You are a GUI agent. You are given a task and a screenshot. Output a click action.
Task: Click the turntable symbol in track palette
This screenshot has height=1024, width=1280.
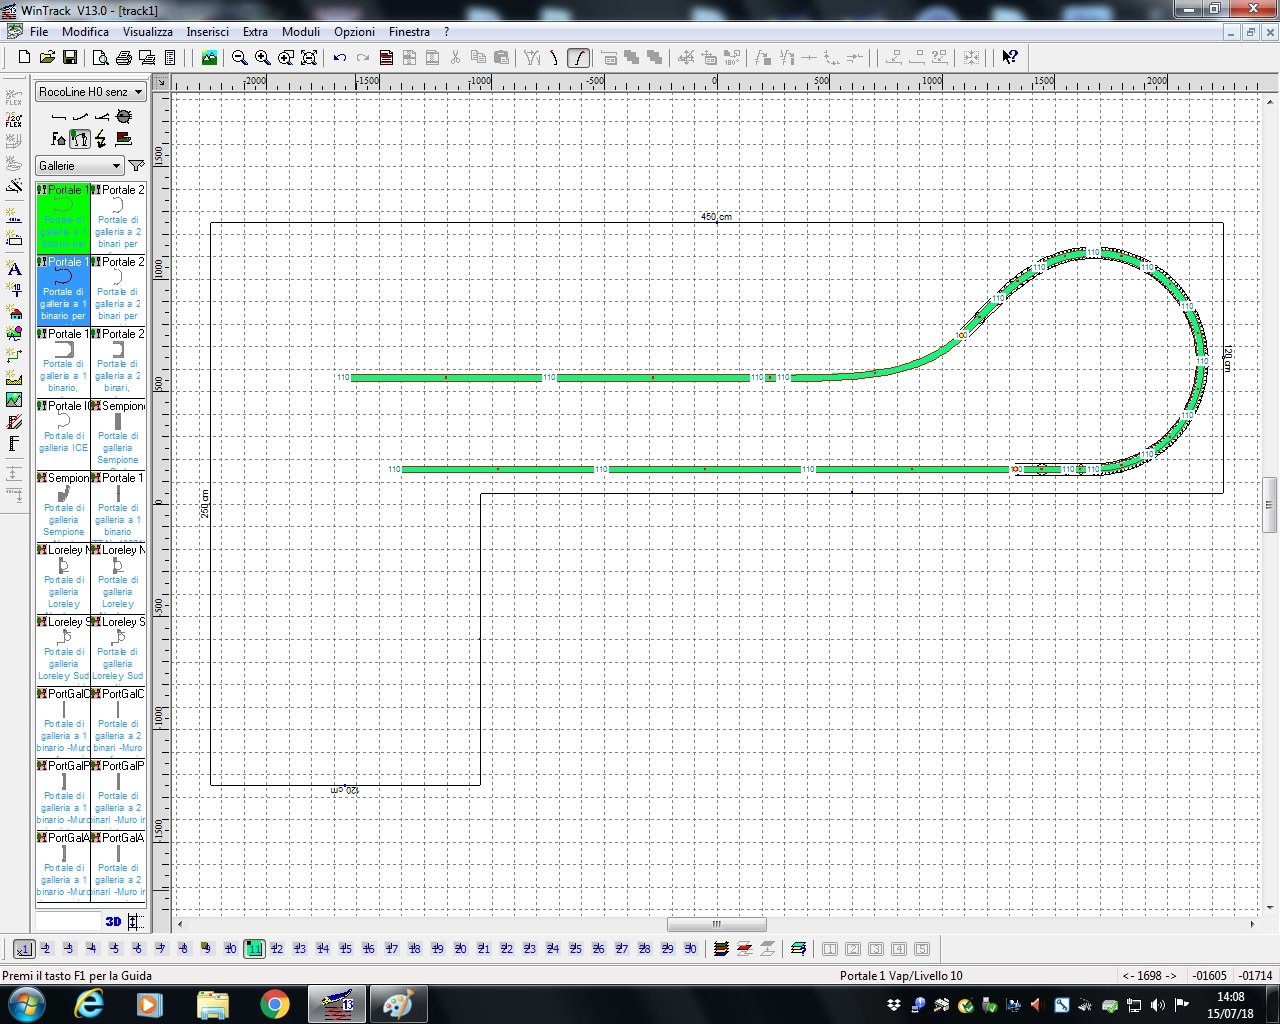click(x=124, y=117)
